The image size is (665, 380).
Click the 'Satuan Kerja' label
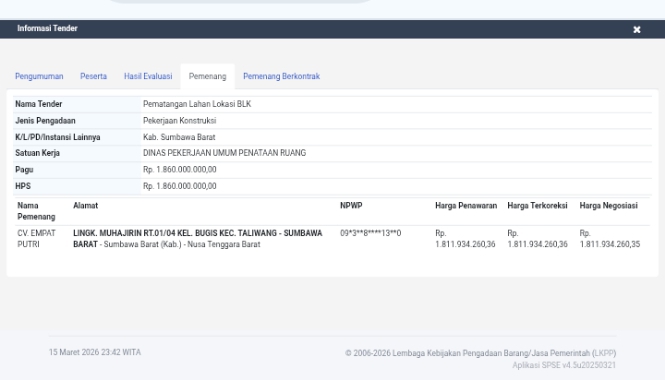37,153
